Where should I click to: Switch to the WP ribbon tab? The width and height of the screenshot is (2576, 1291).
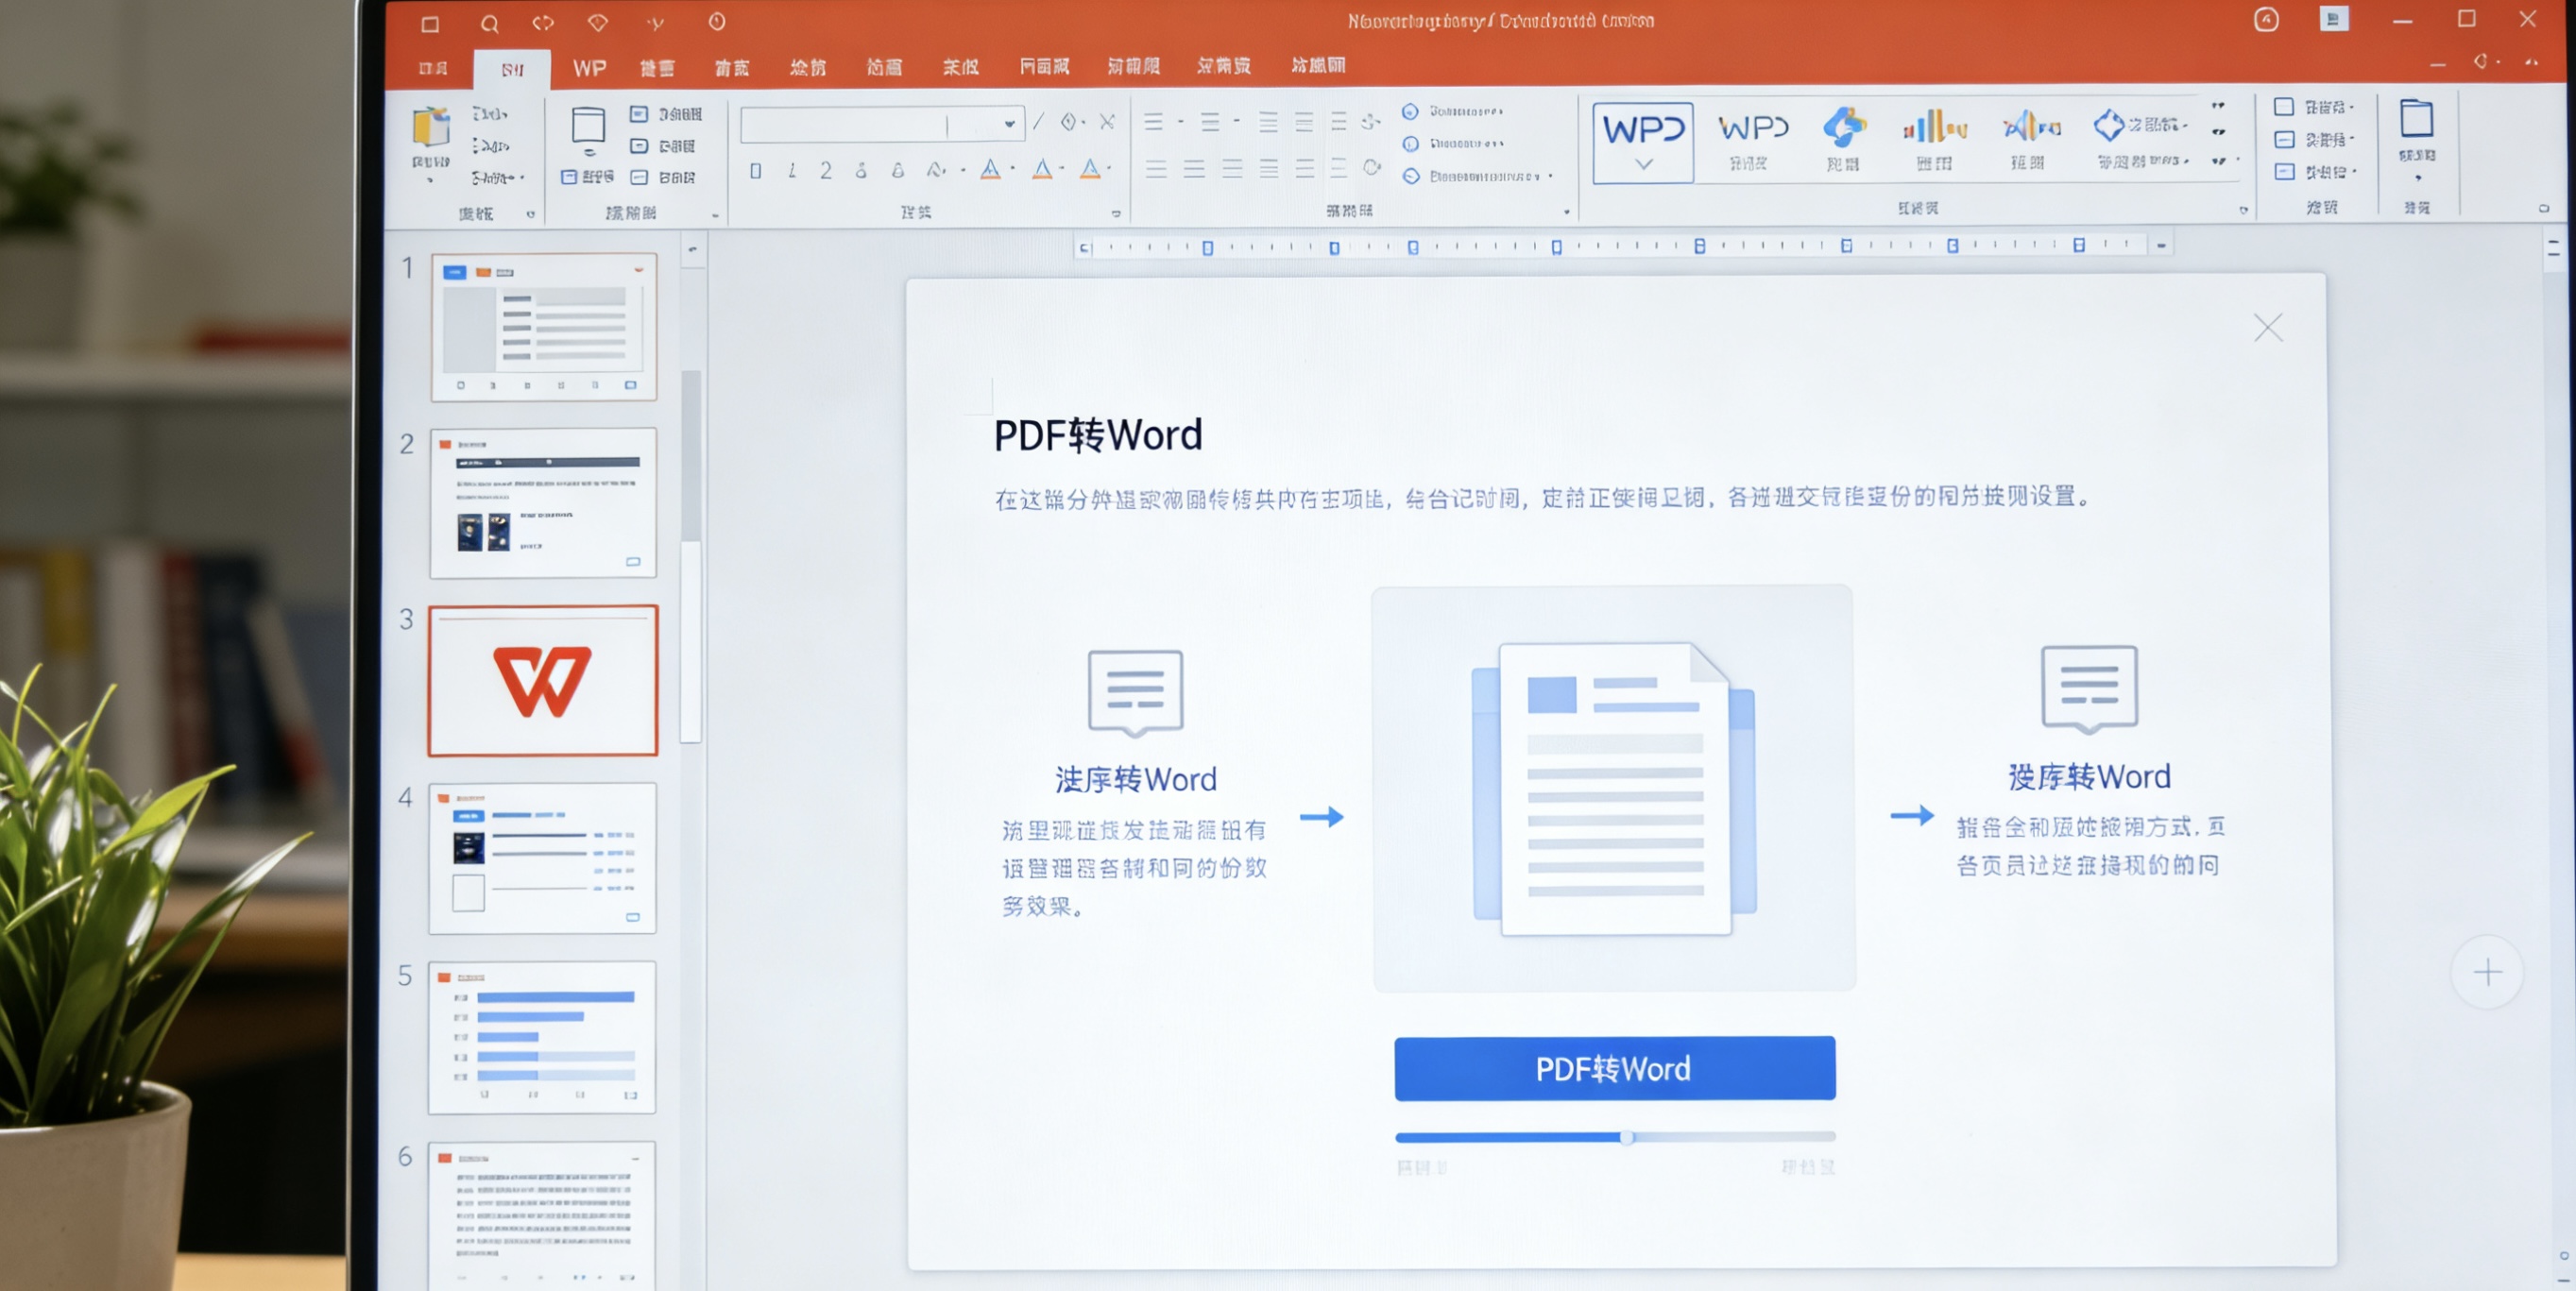tap(589, 67)
